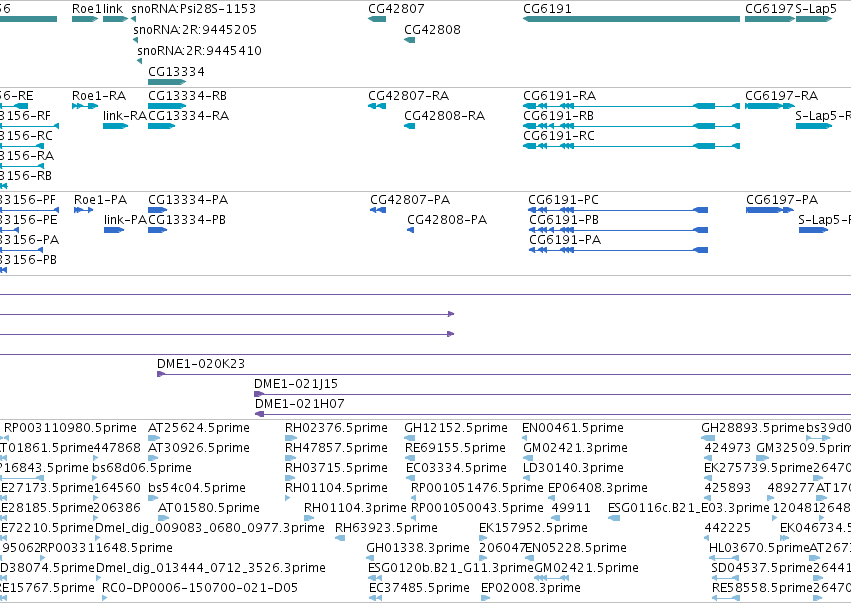Click transcript link-RA

(125, 116)
